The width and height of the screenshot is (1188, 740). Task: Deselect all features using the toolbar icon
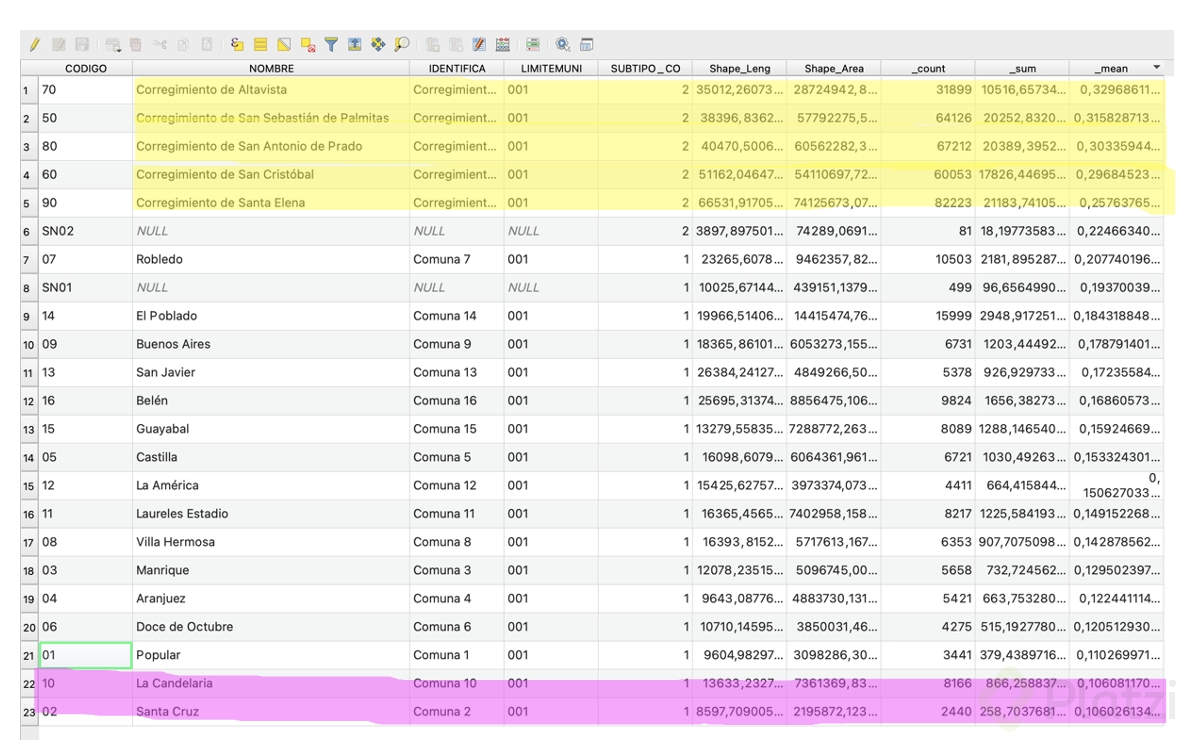tap(308, 45)
